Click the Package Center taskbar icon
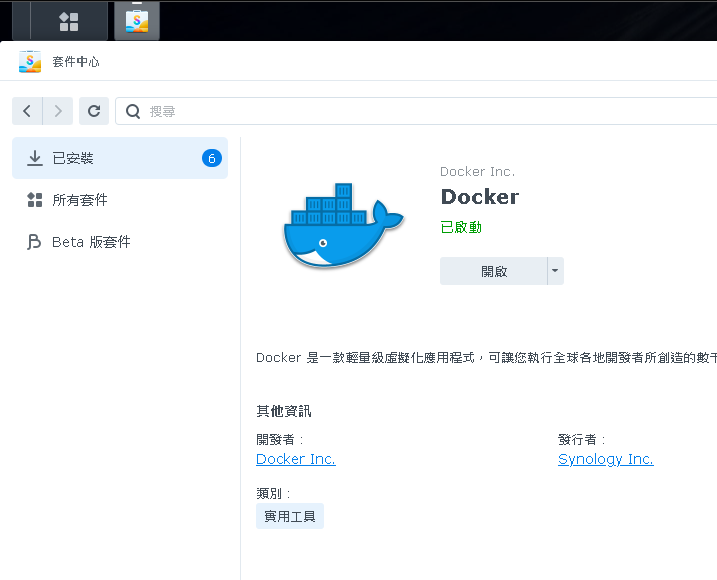 [136, 20]
